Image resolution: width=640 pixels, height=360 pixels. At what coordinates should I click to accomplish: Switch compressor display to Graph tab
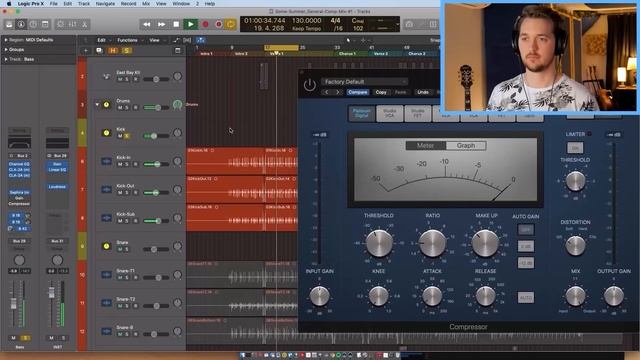(466, 145)
